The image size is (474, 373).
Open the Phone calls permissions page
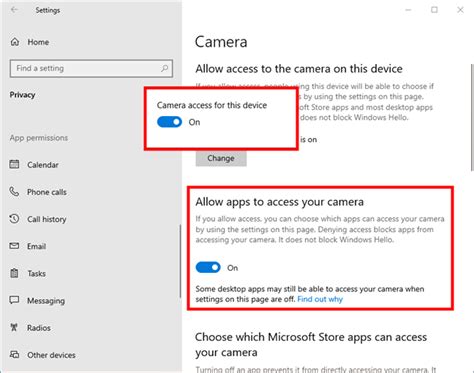(47, 192)
